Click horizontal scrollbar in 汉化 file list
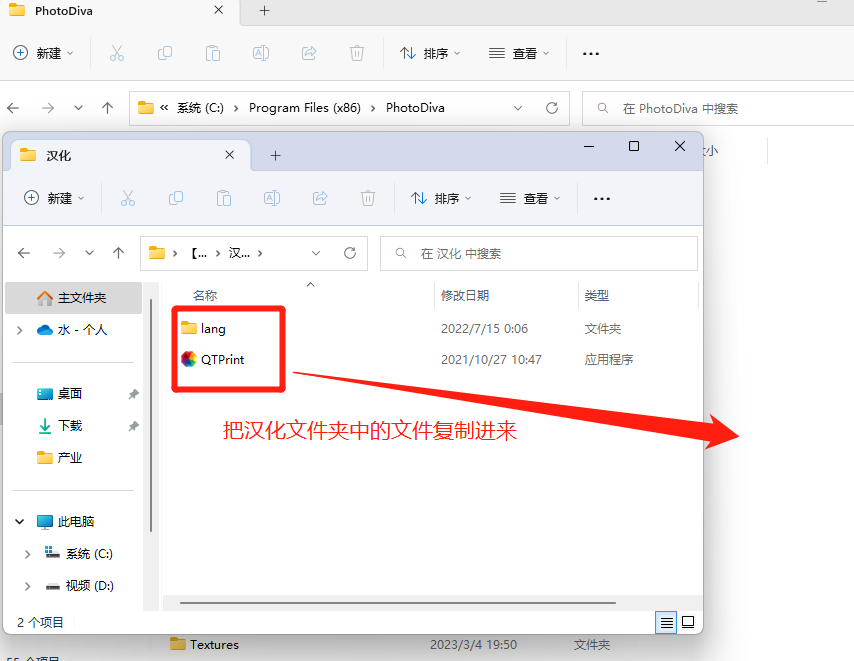854x661 pixels. click(x=398, y=603)
